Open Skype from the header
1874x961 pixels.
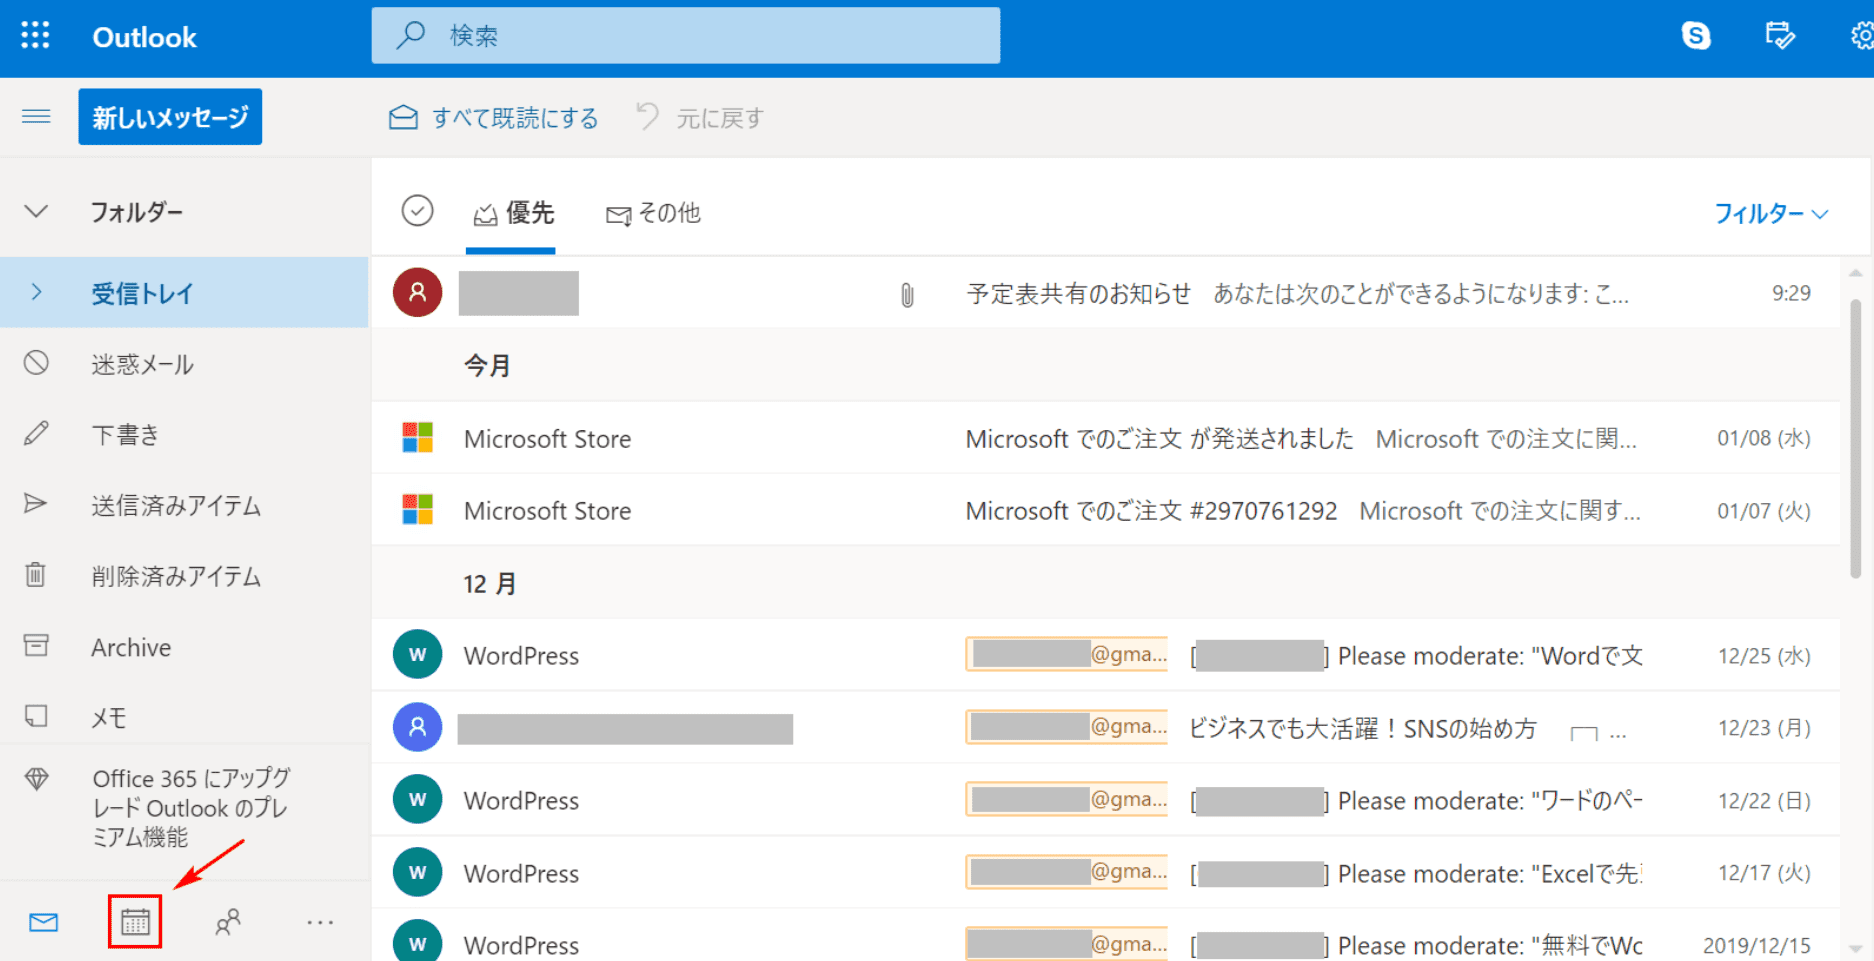[1696, 36]
